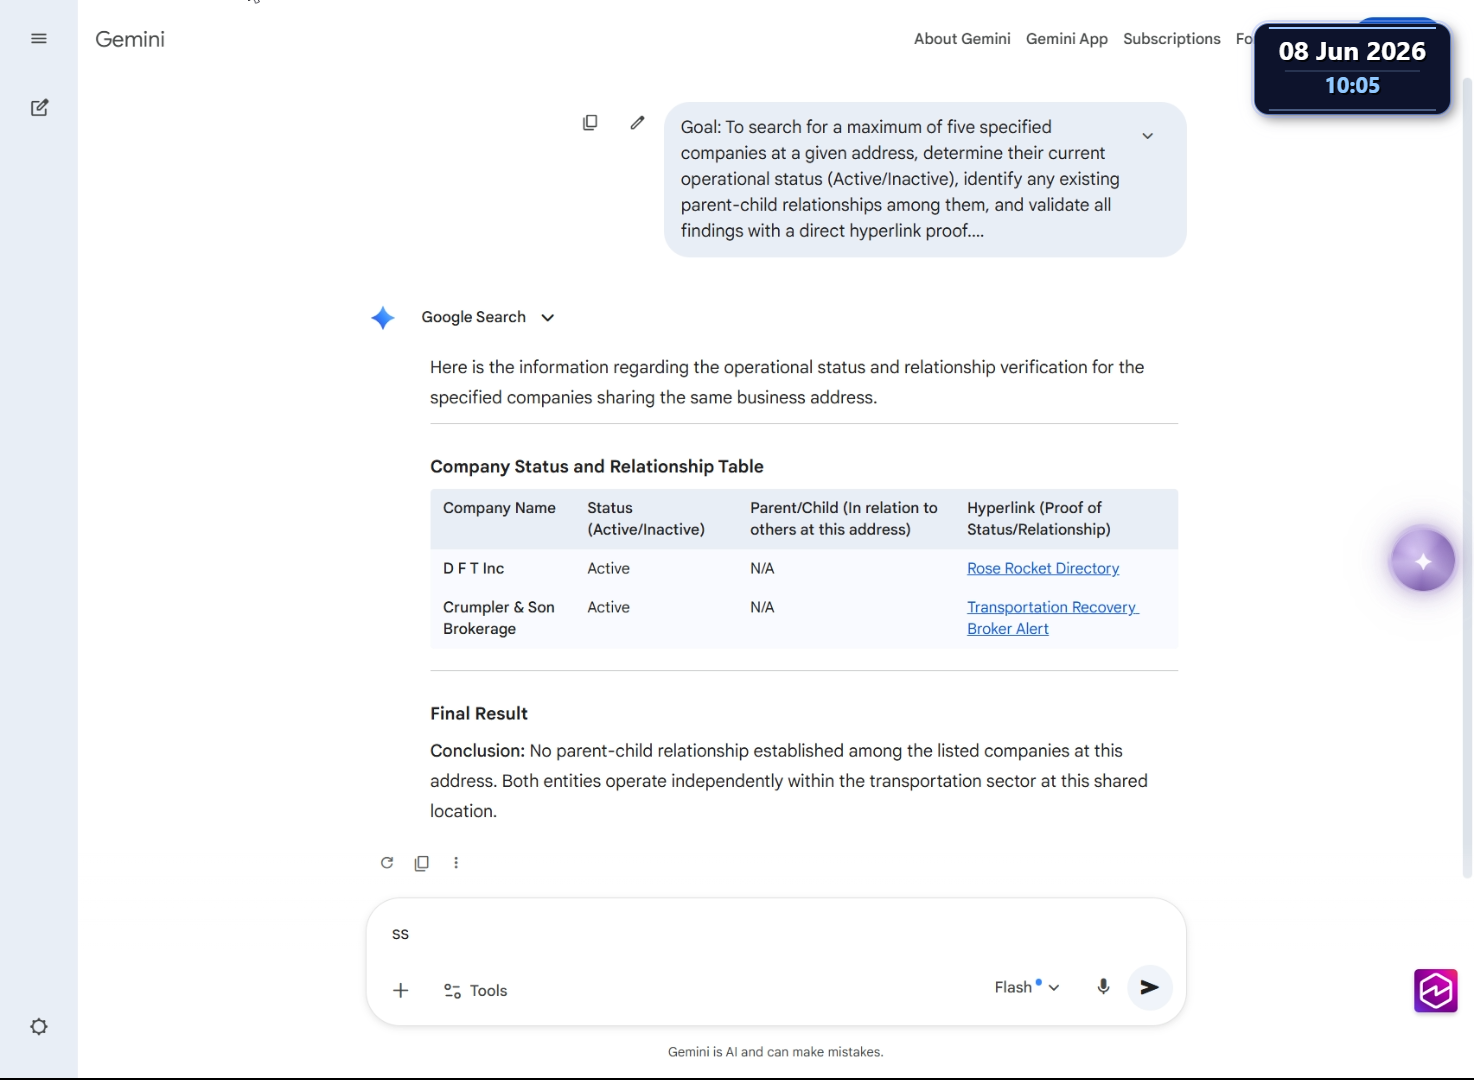
Task: Click the purple floating sparkle button
Action: pos(1422,560)
